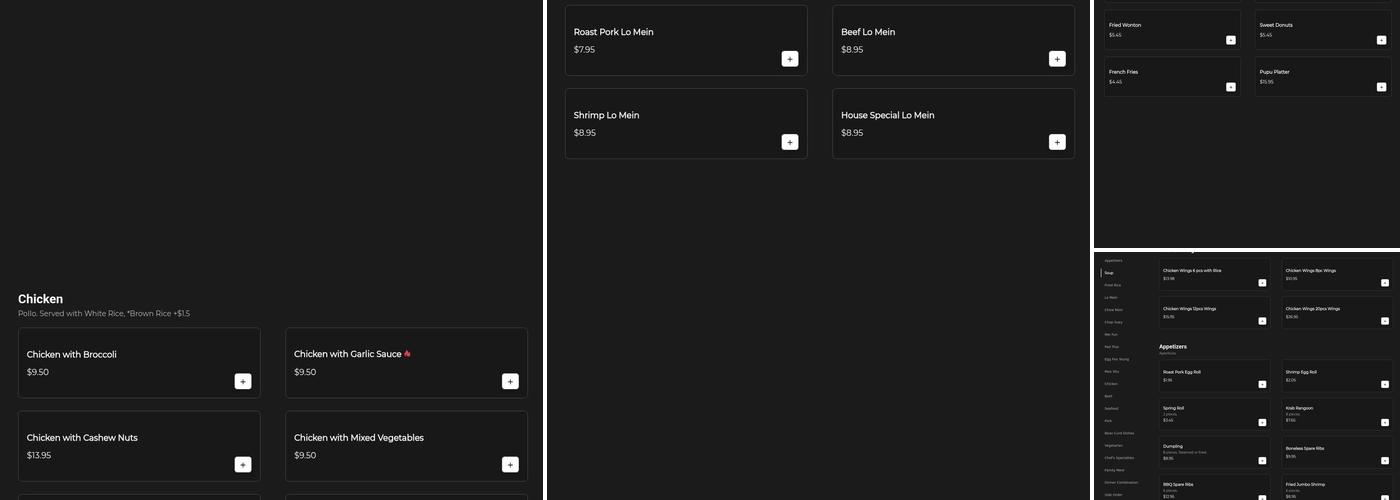The width and height of the screenshot is (1400, 500).
Task: Select Vegetarian category in sidebar
Action: tap(1113, 446)
